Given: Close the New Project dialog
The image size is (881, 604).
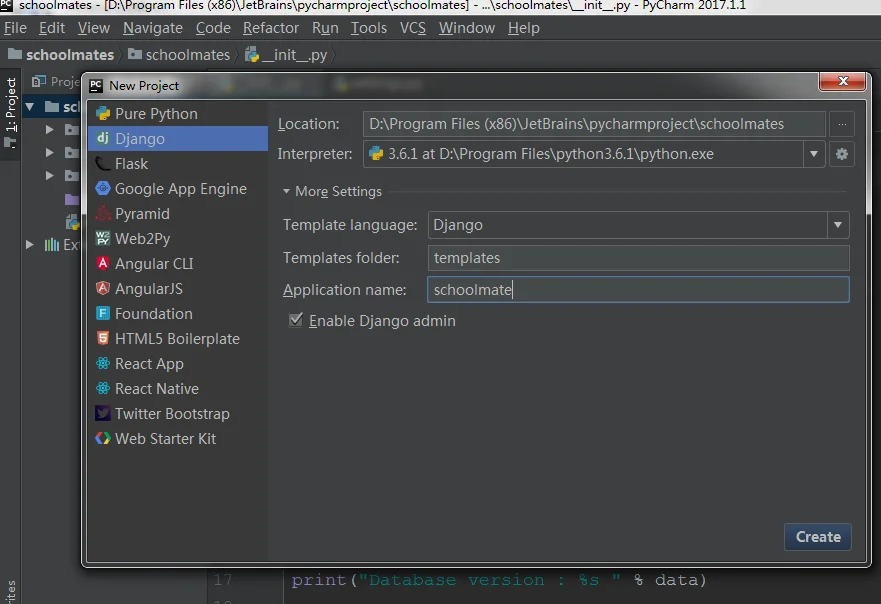Looking at the screenshot, I should (x=842, y=81).
